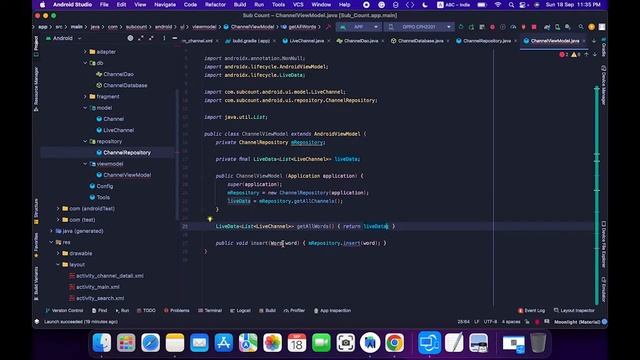
Task: Open the Layout Inspector
Action: 574,311
